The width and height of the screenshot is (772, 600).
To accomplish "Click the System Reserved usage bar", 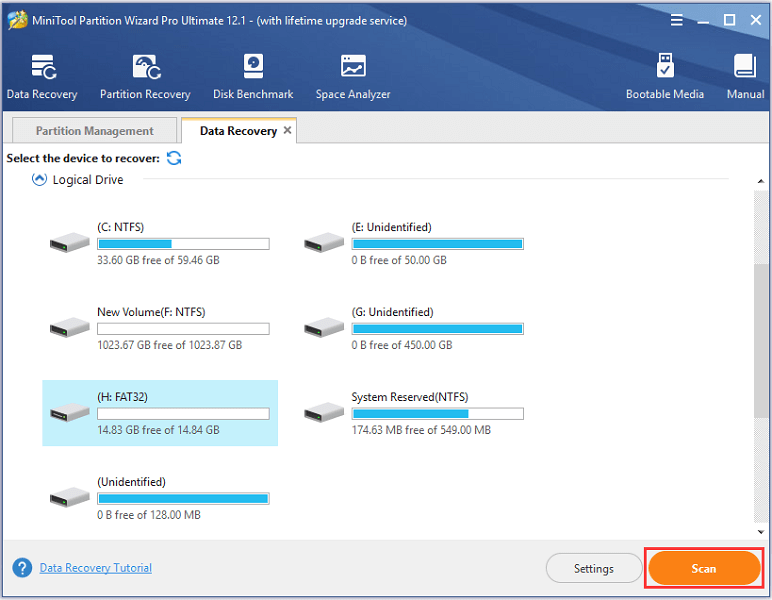I will point(438,413).
